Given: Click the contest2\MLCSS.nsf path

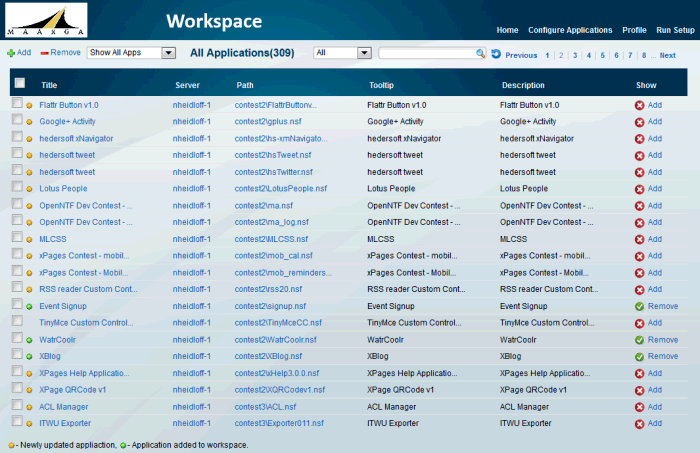Looking at the screenshot, I should click(x=271, y=239).
